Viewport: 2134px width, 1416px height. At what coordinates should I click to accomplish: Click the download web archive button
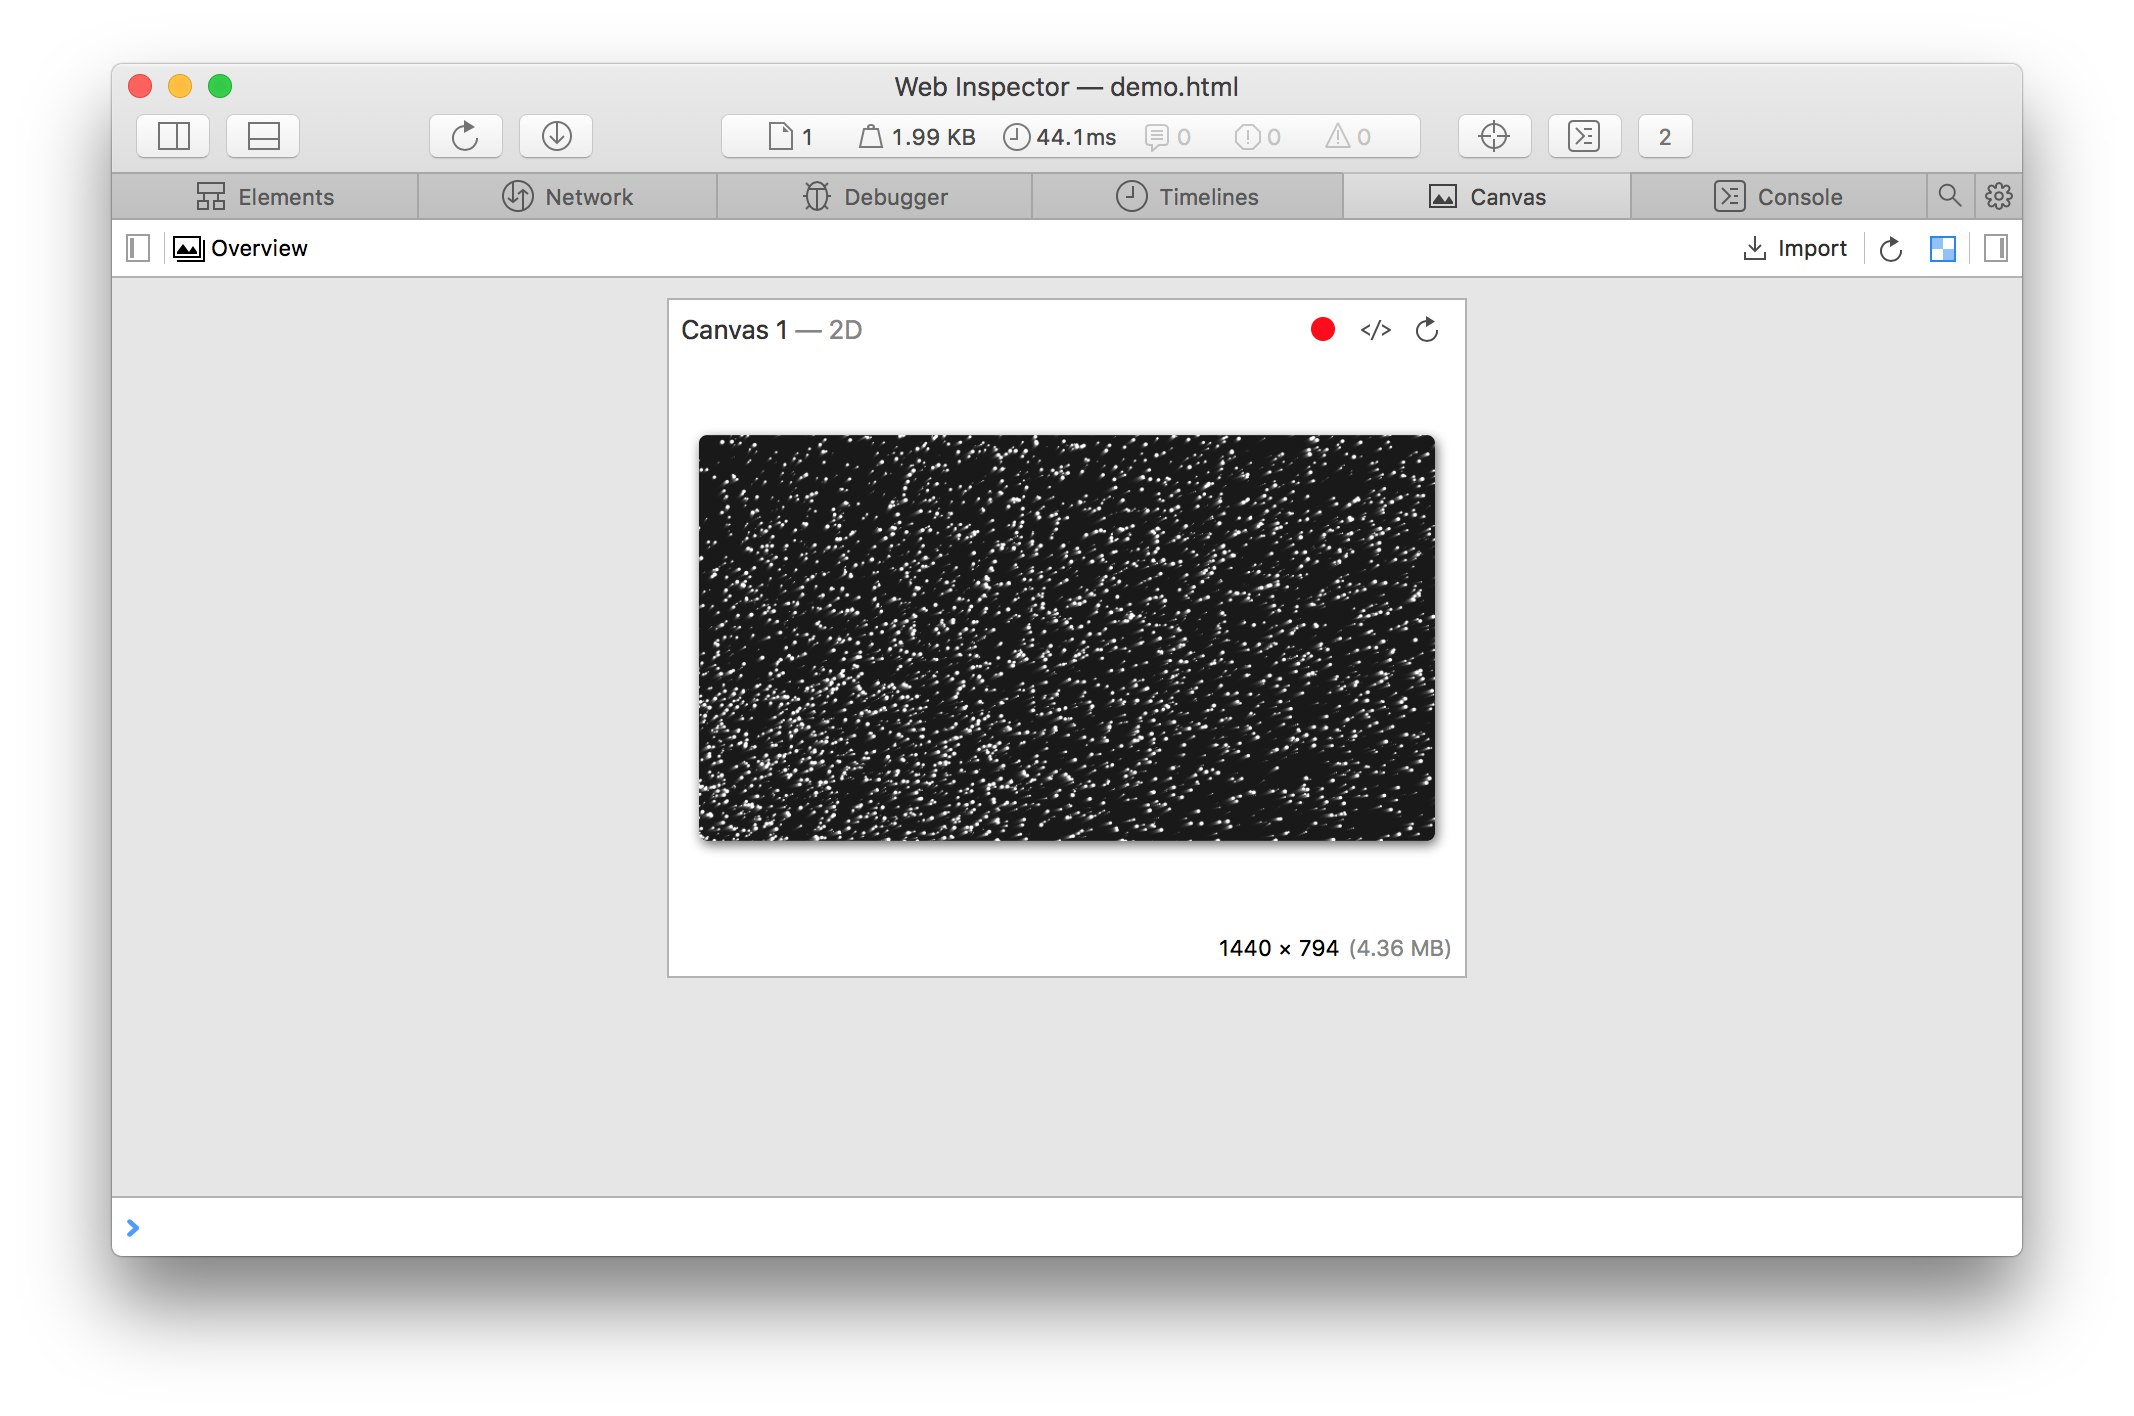point(556,136)
